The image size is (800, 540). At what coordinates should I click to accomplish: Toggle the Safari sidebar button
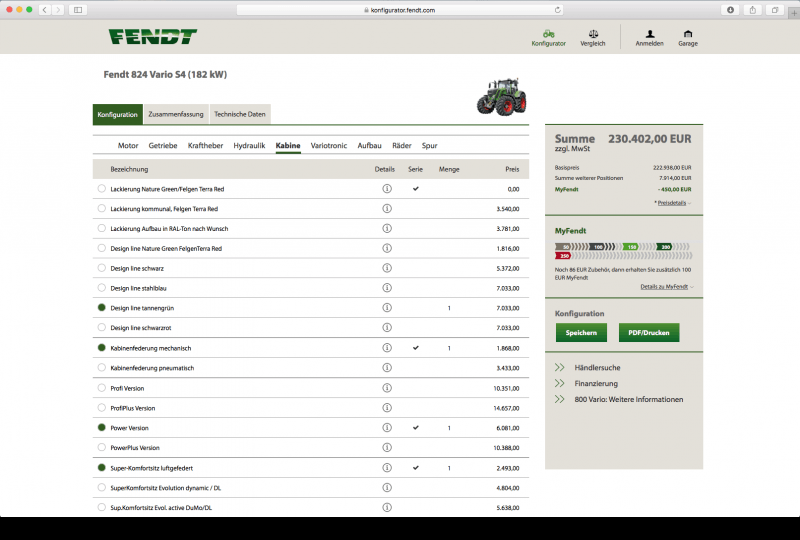click(78, 10)
